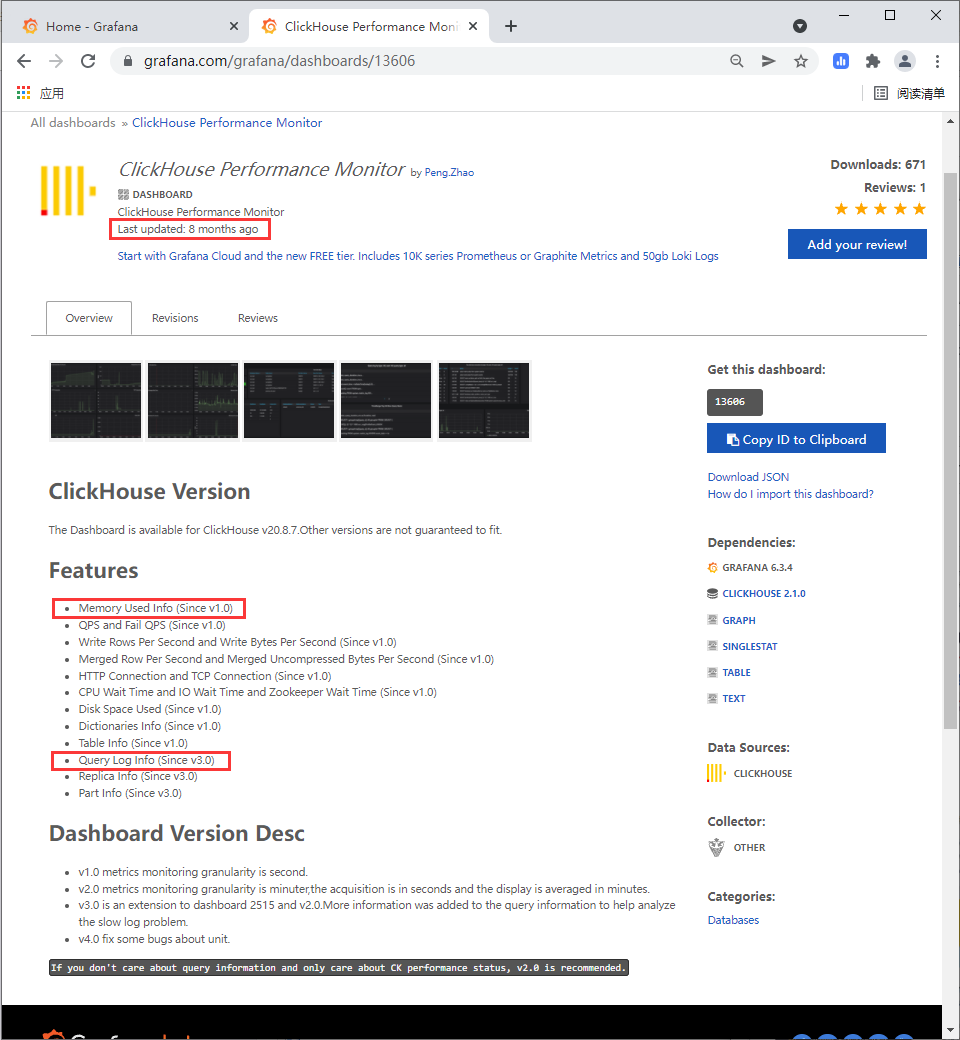Click the ClickHouse data source icon

(x=716, y=773)
